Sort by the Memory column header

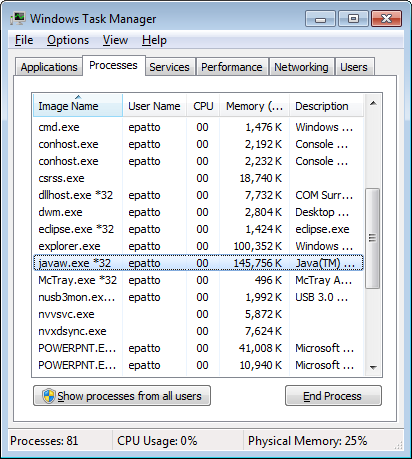(x=254, y=106)
